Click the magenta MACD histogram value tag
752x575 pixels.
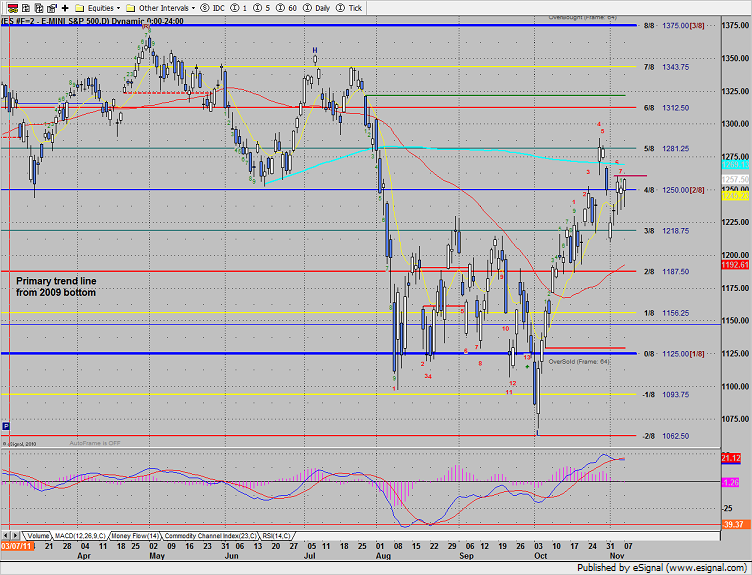(730, 482)
